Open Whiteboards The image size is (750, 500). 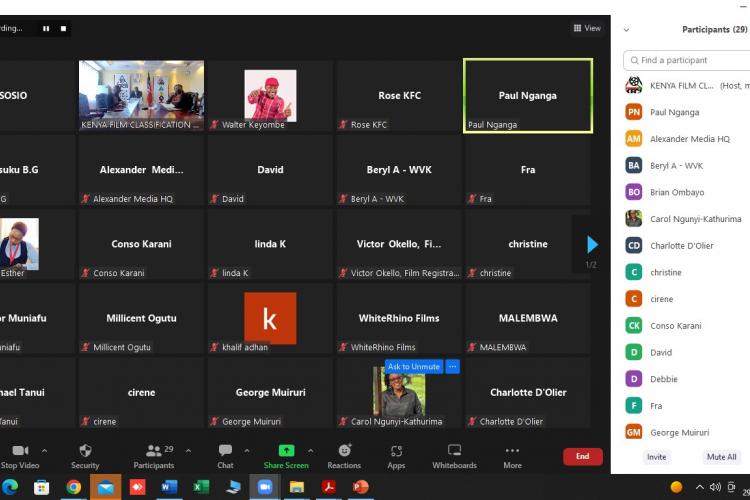click(x=454, y=451)
